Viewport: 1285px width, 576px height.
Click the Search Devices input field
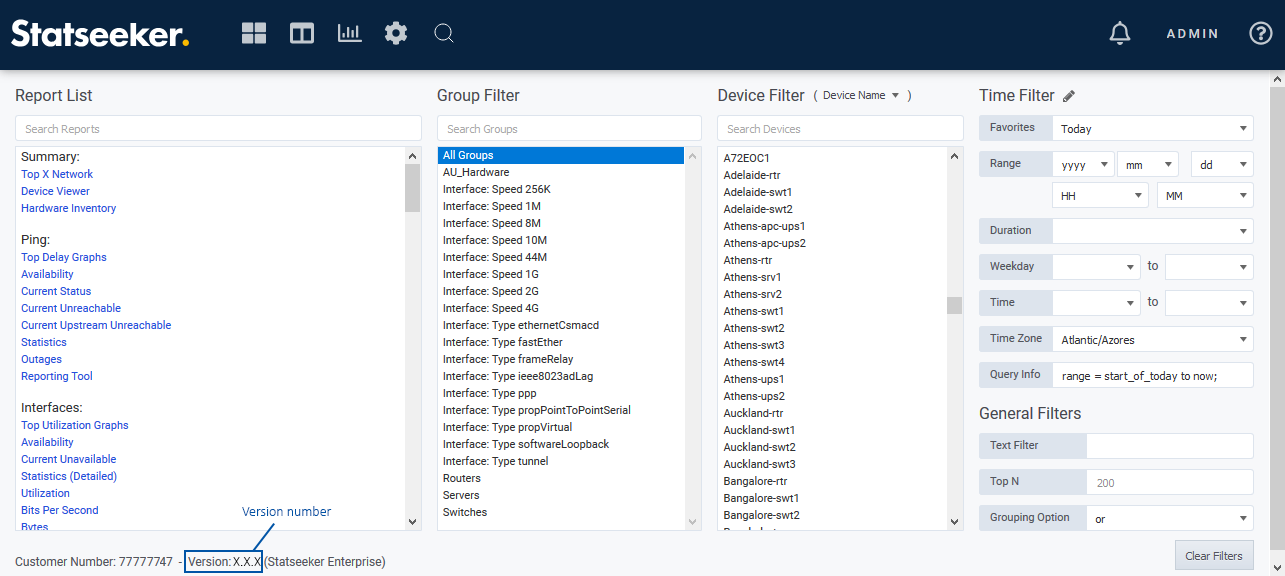[x=840, y=128]
